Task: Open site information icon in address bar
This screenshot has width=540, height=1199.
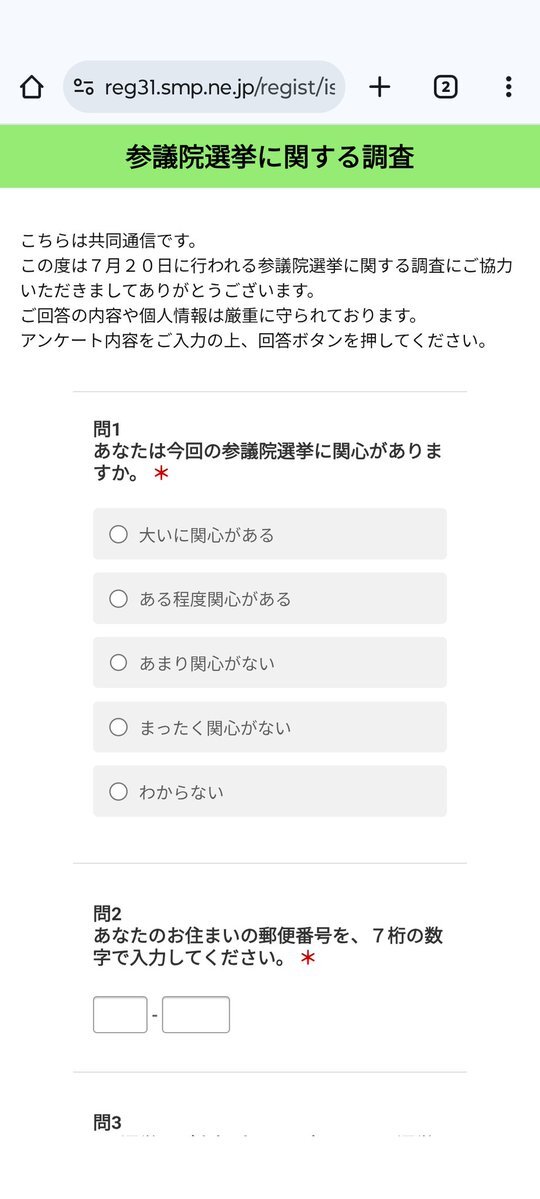Action: (x=83, y=87)
